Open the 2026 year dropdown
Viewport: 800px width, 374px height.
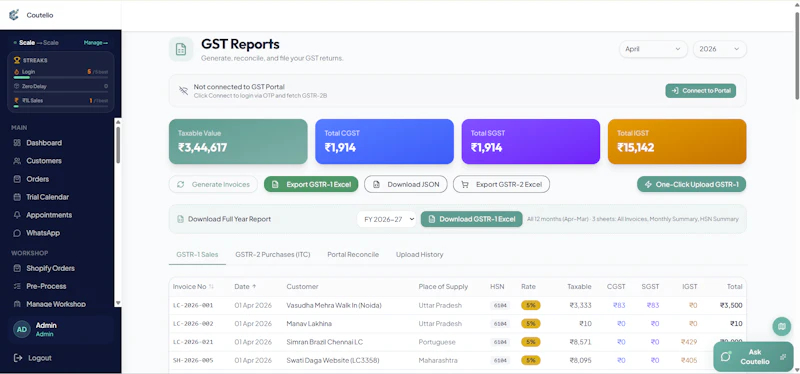719,49
